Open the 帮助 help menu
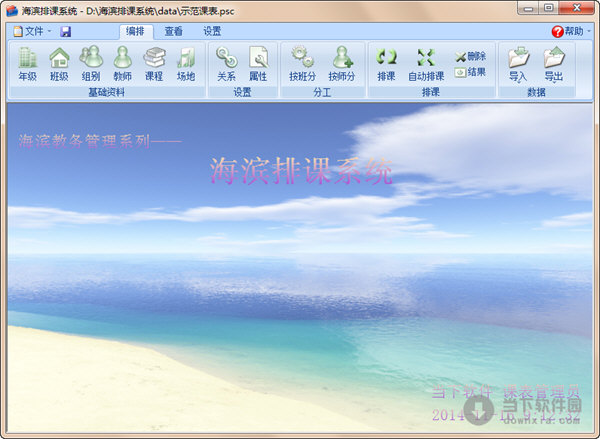 point(571,31)
